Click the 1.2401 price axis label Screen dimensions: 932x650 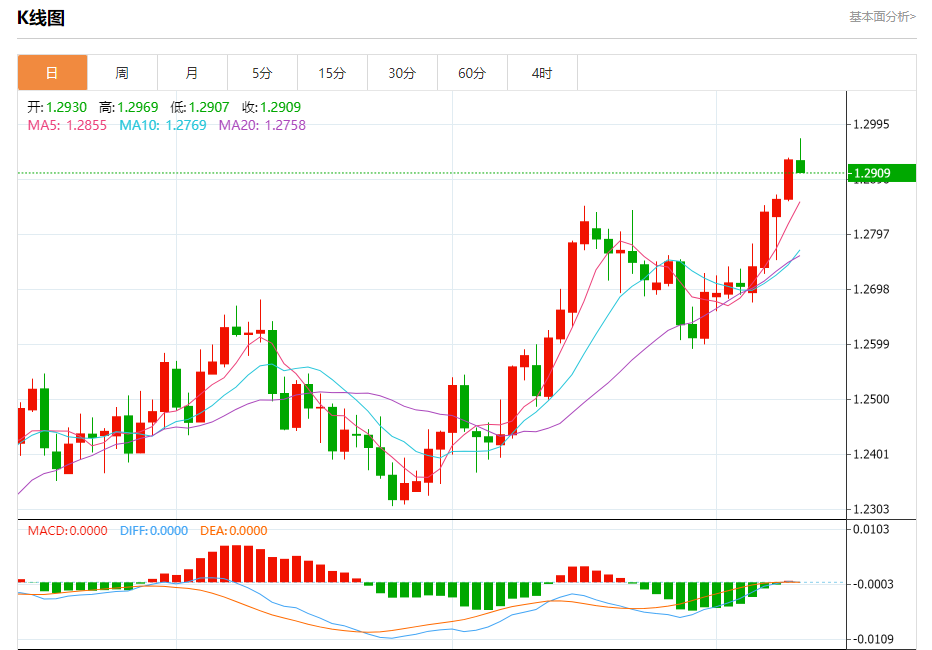[871, 455]
